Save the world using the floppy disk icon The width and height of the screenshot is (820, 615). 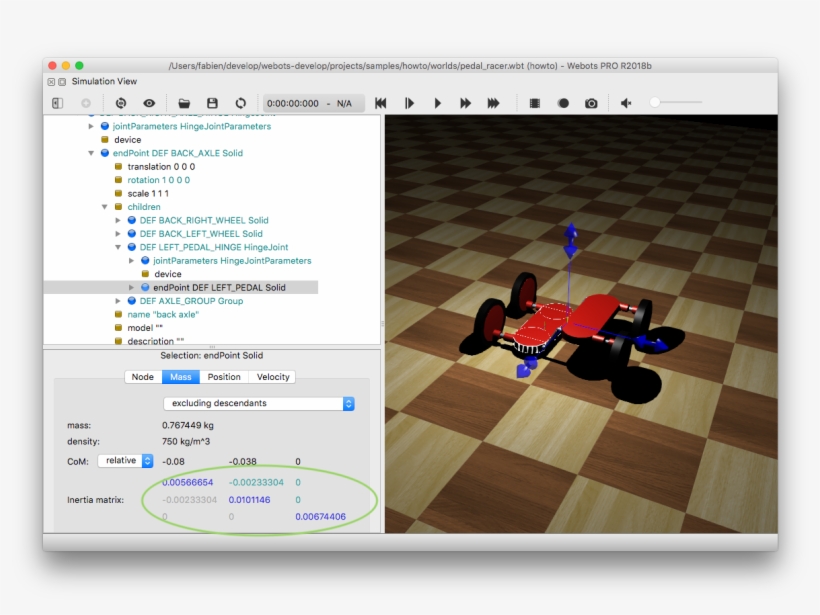tap(212, 103)
